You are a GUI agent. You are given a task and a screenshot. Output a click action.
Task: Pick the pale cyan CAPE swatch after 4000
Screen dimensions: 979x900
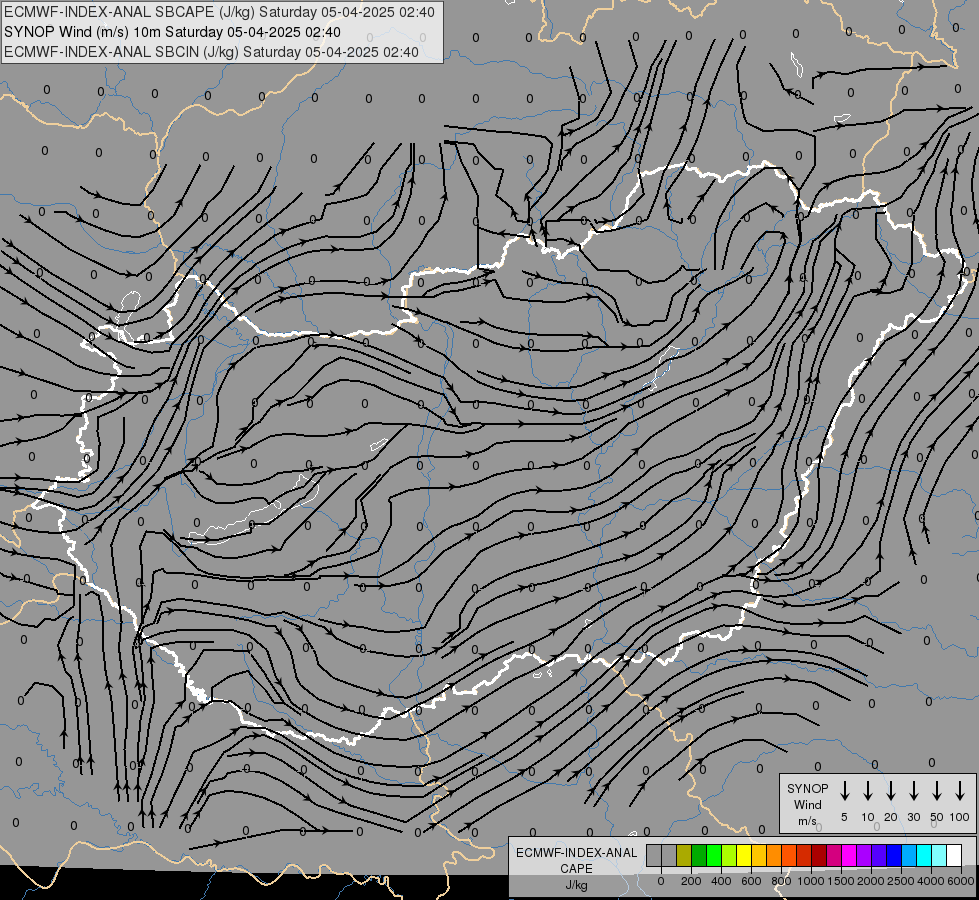[x=939, y=855]
